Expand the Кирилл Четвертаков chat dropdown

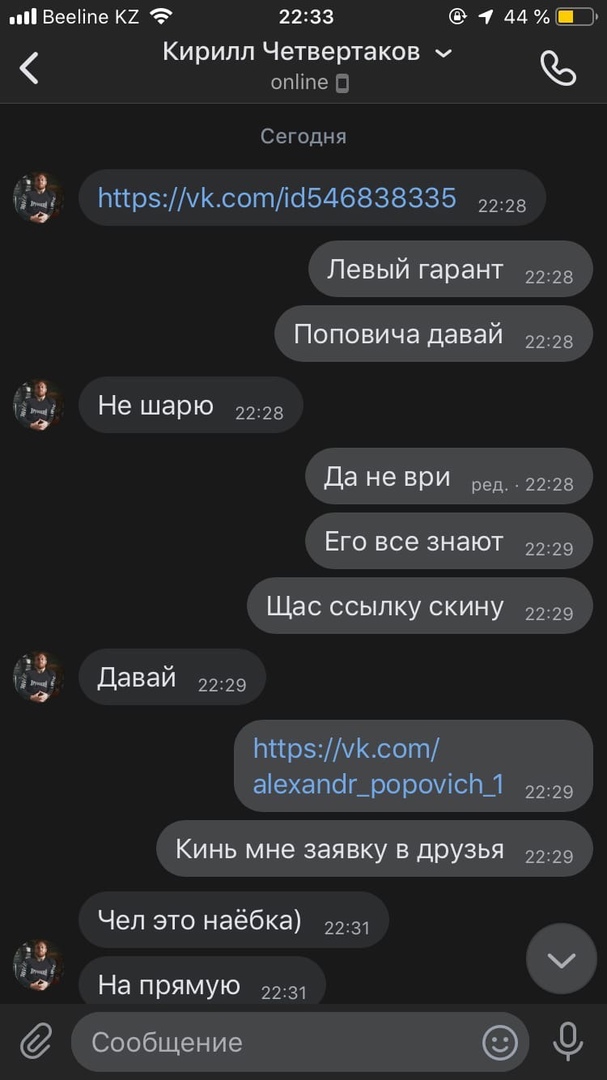pos(444,53)
